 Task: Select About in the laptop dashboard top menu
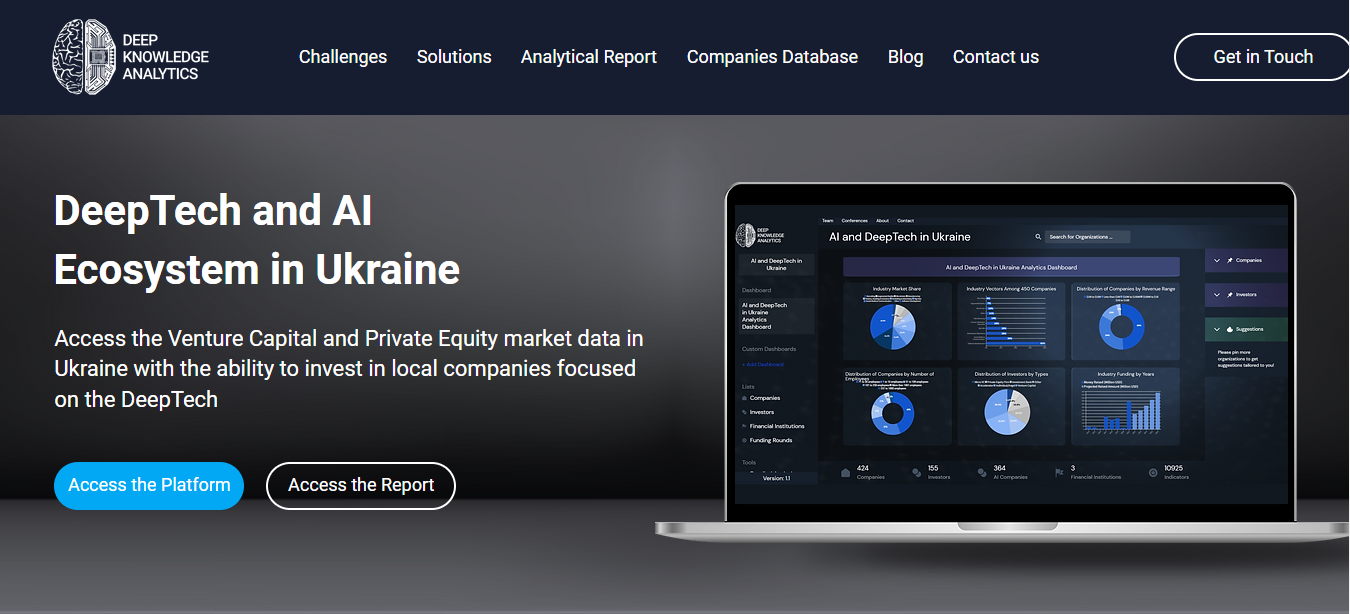(882, 221)
